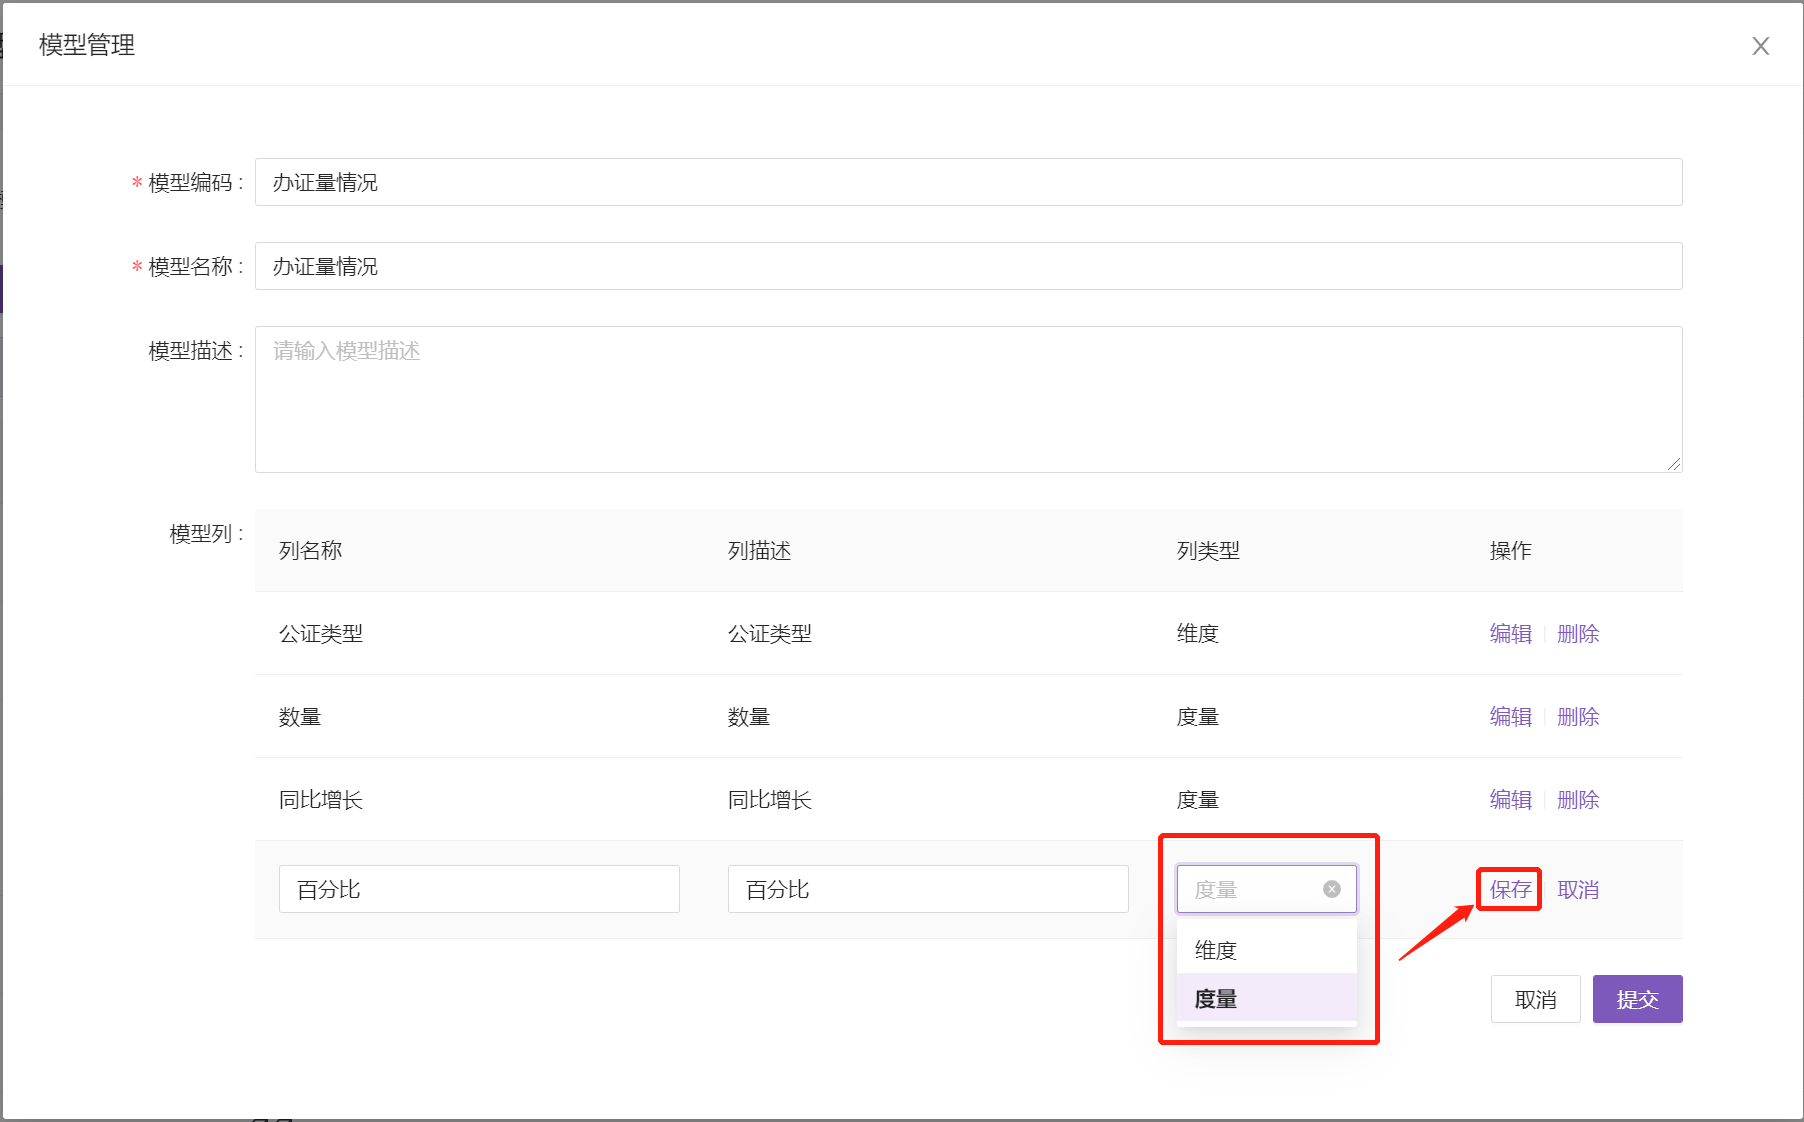Click the 操作 column header
The width and height of the screenshot is (1804, 1122).
point(1510,551)
